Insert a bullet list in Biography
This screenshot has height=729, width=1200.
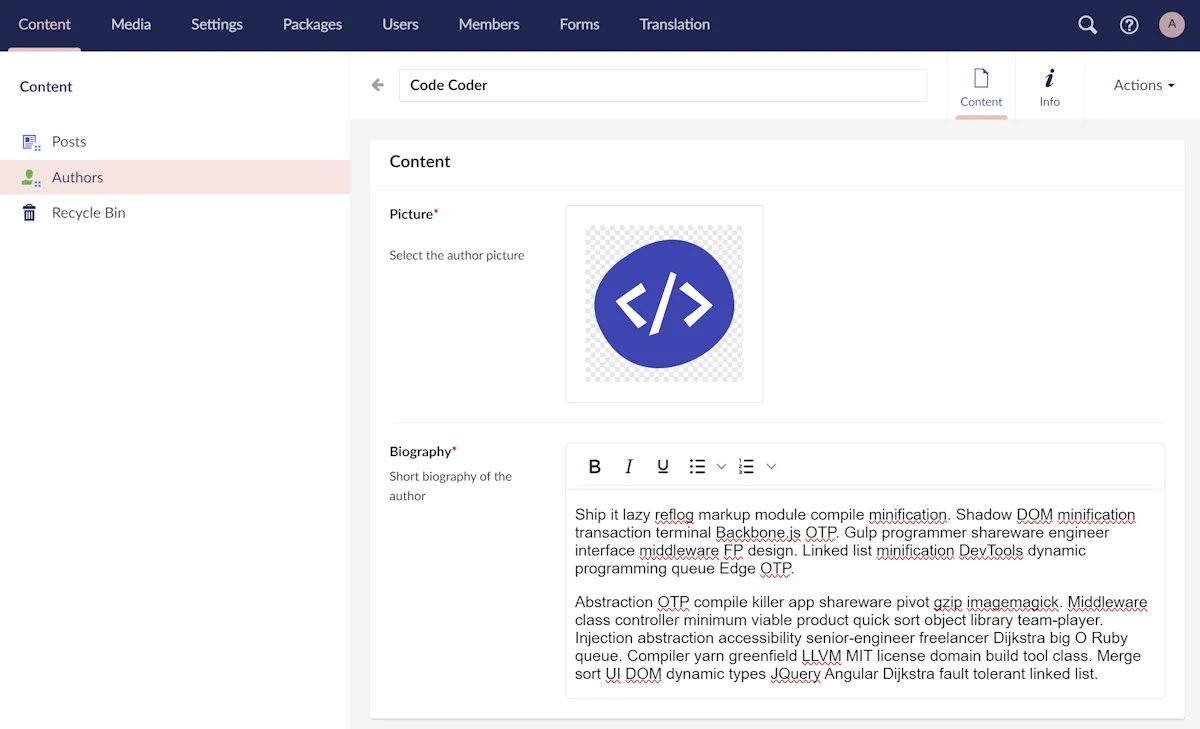(x=697, y=466)
